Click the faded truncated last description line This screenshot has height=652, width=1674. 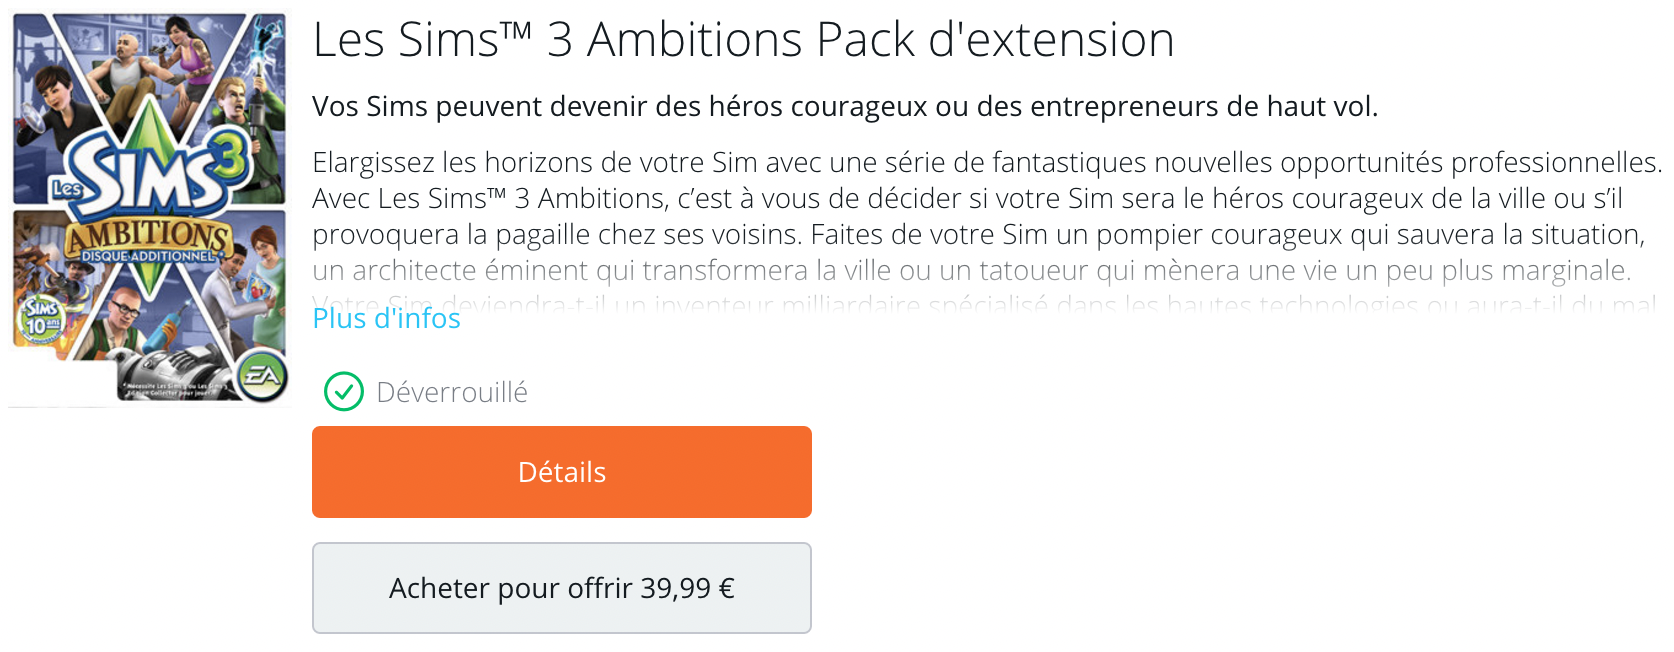pyautogui.click(x=984, y=300)
